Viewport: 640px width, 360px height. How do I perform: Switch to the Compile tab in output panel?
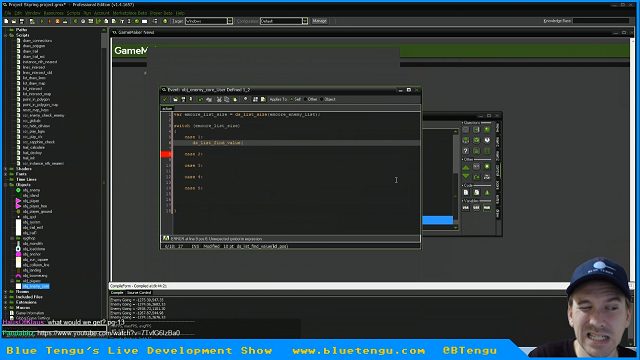[x=117, y=293]
